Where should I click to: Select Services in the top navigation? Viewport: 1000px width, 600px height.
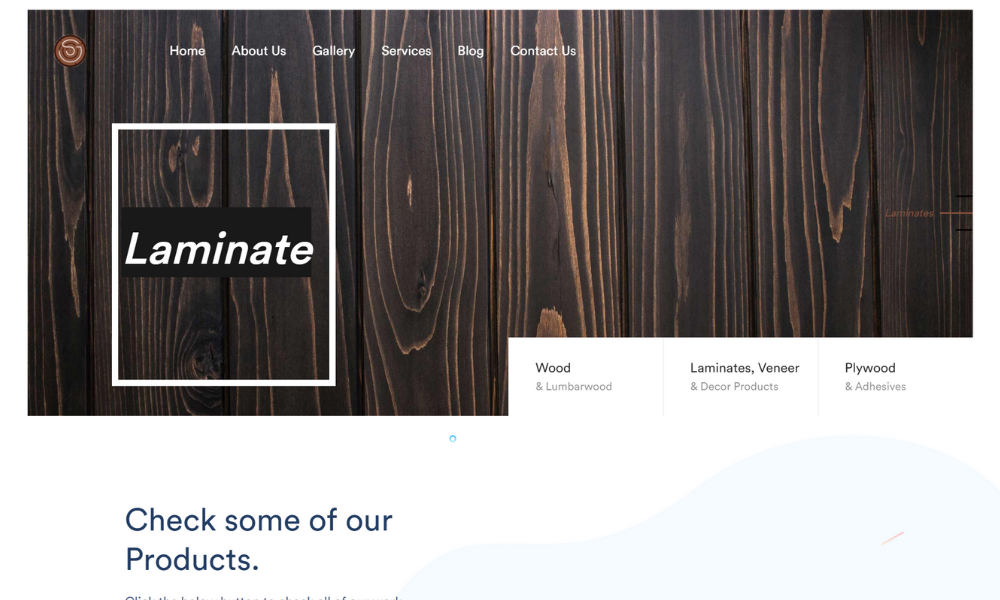(406, 51)
